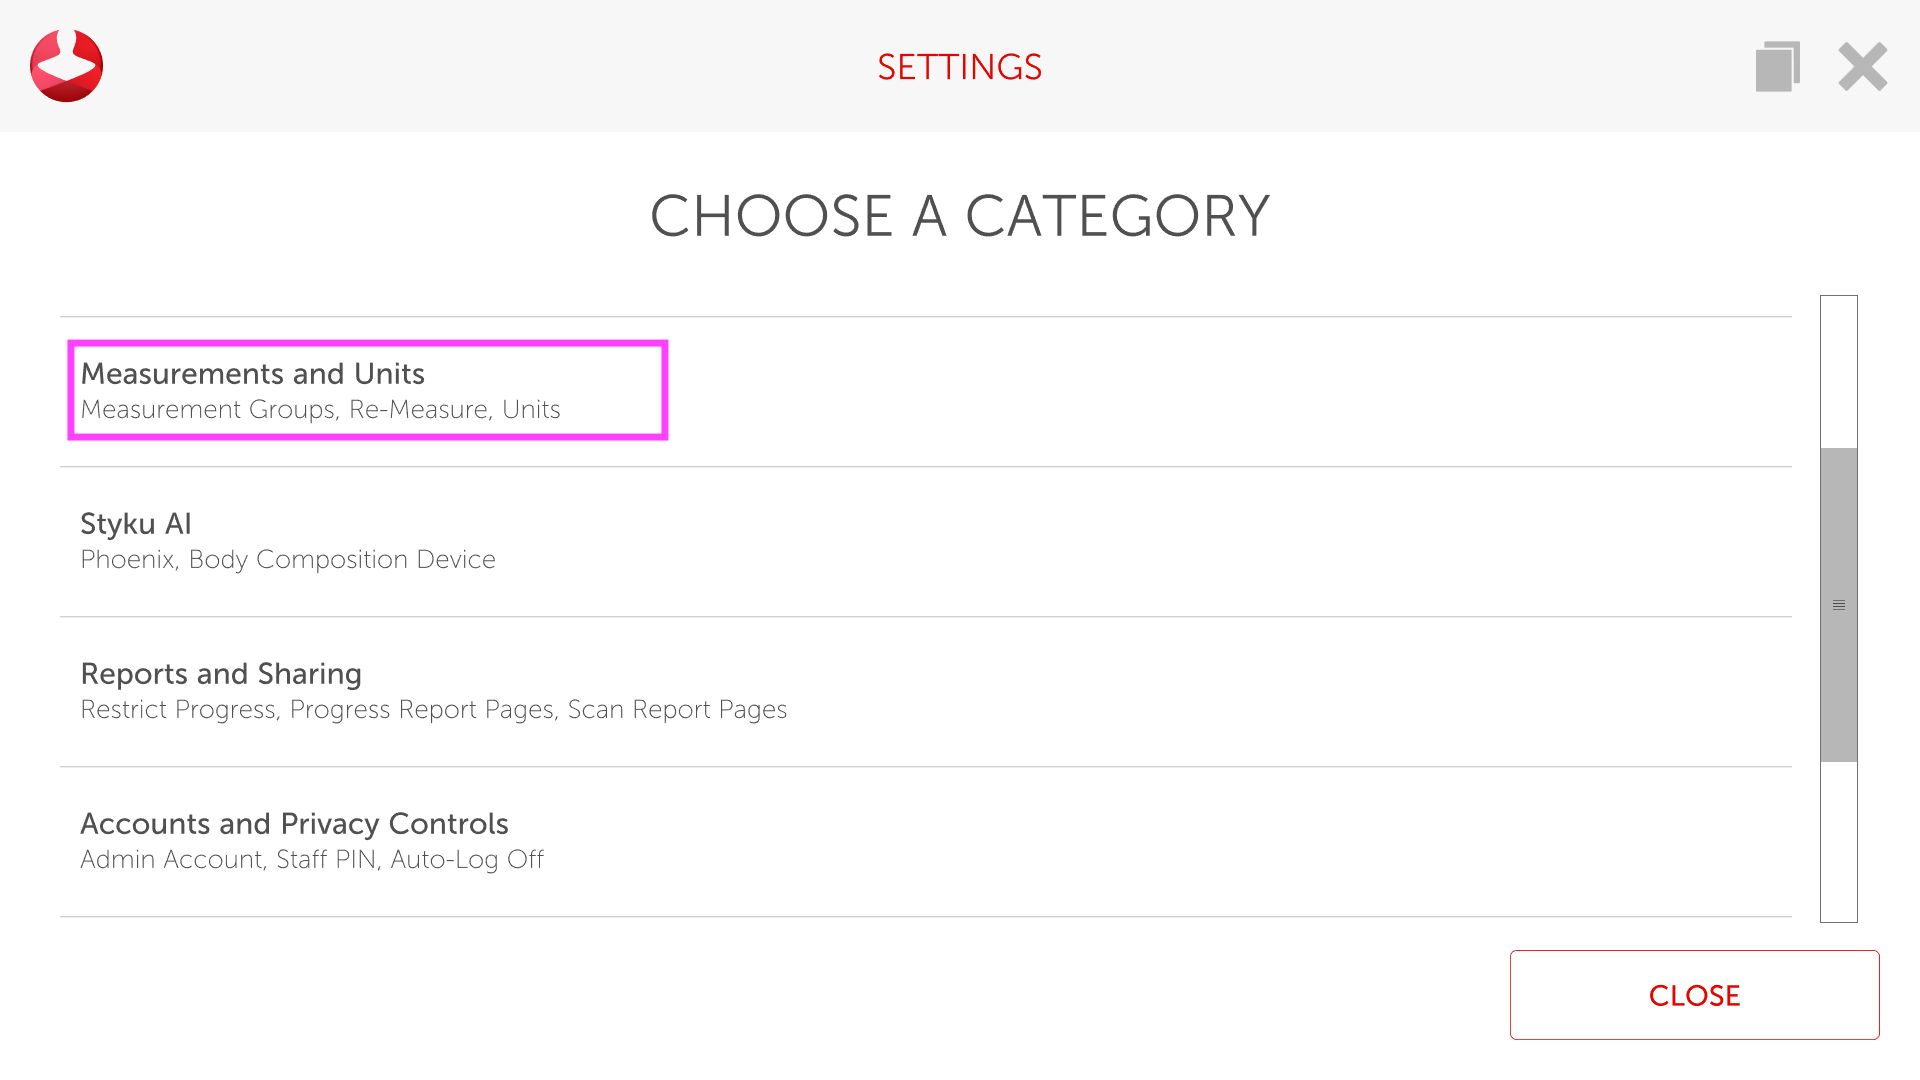
Task: Click the red Styku logo icon
Action: click(66, 66)
